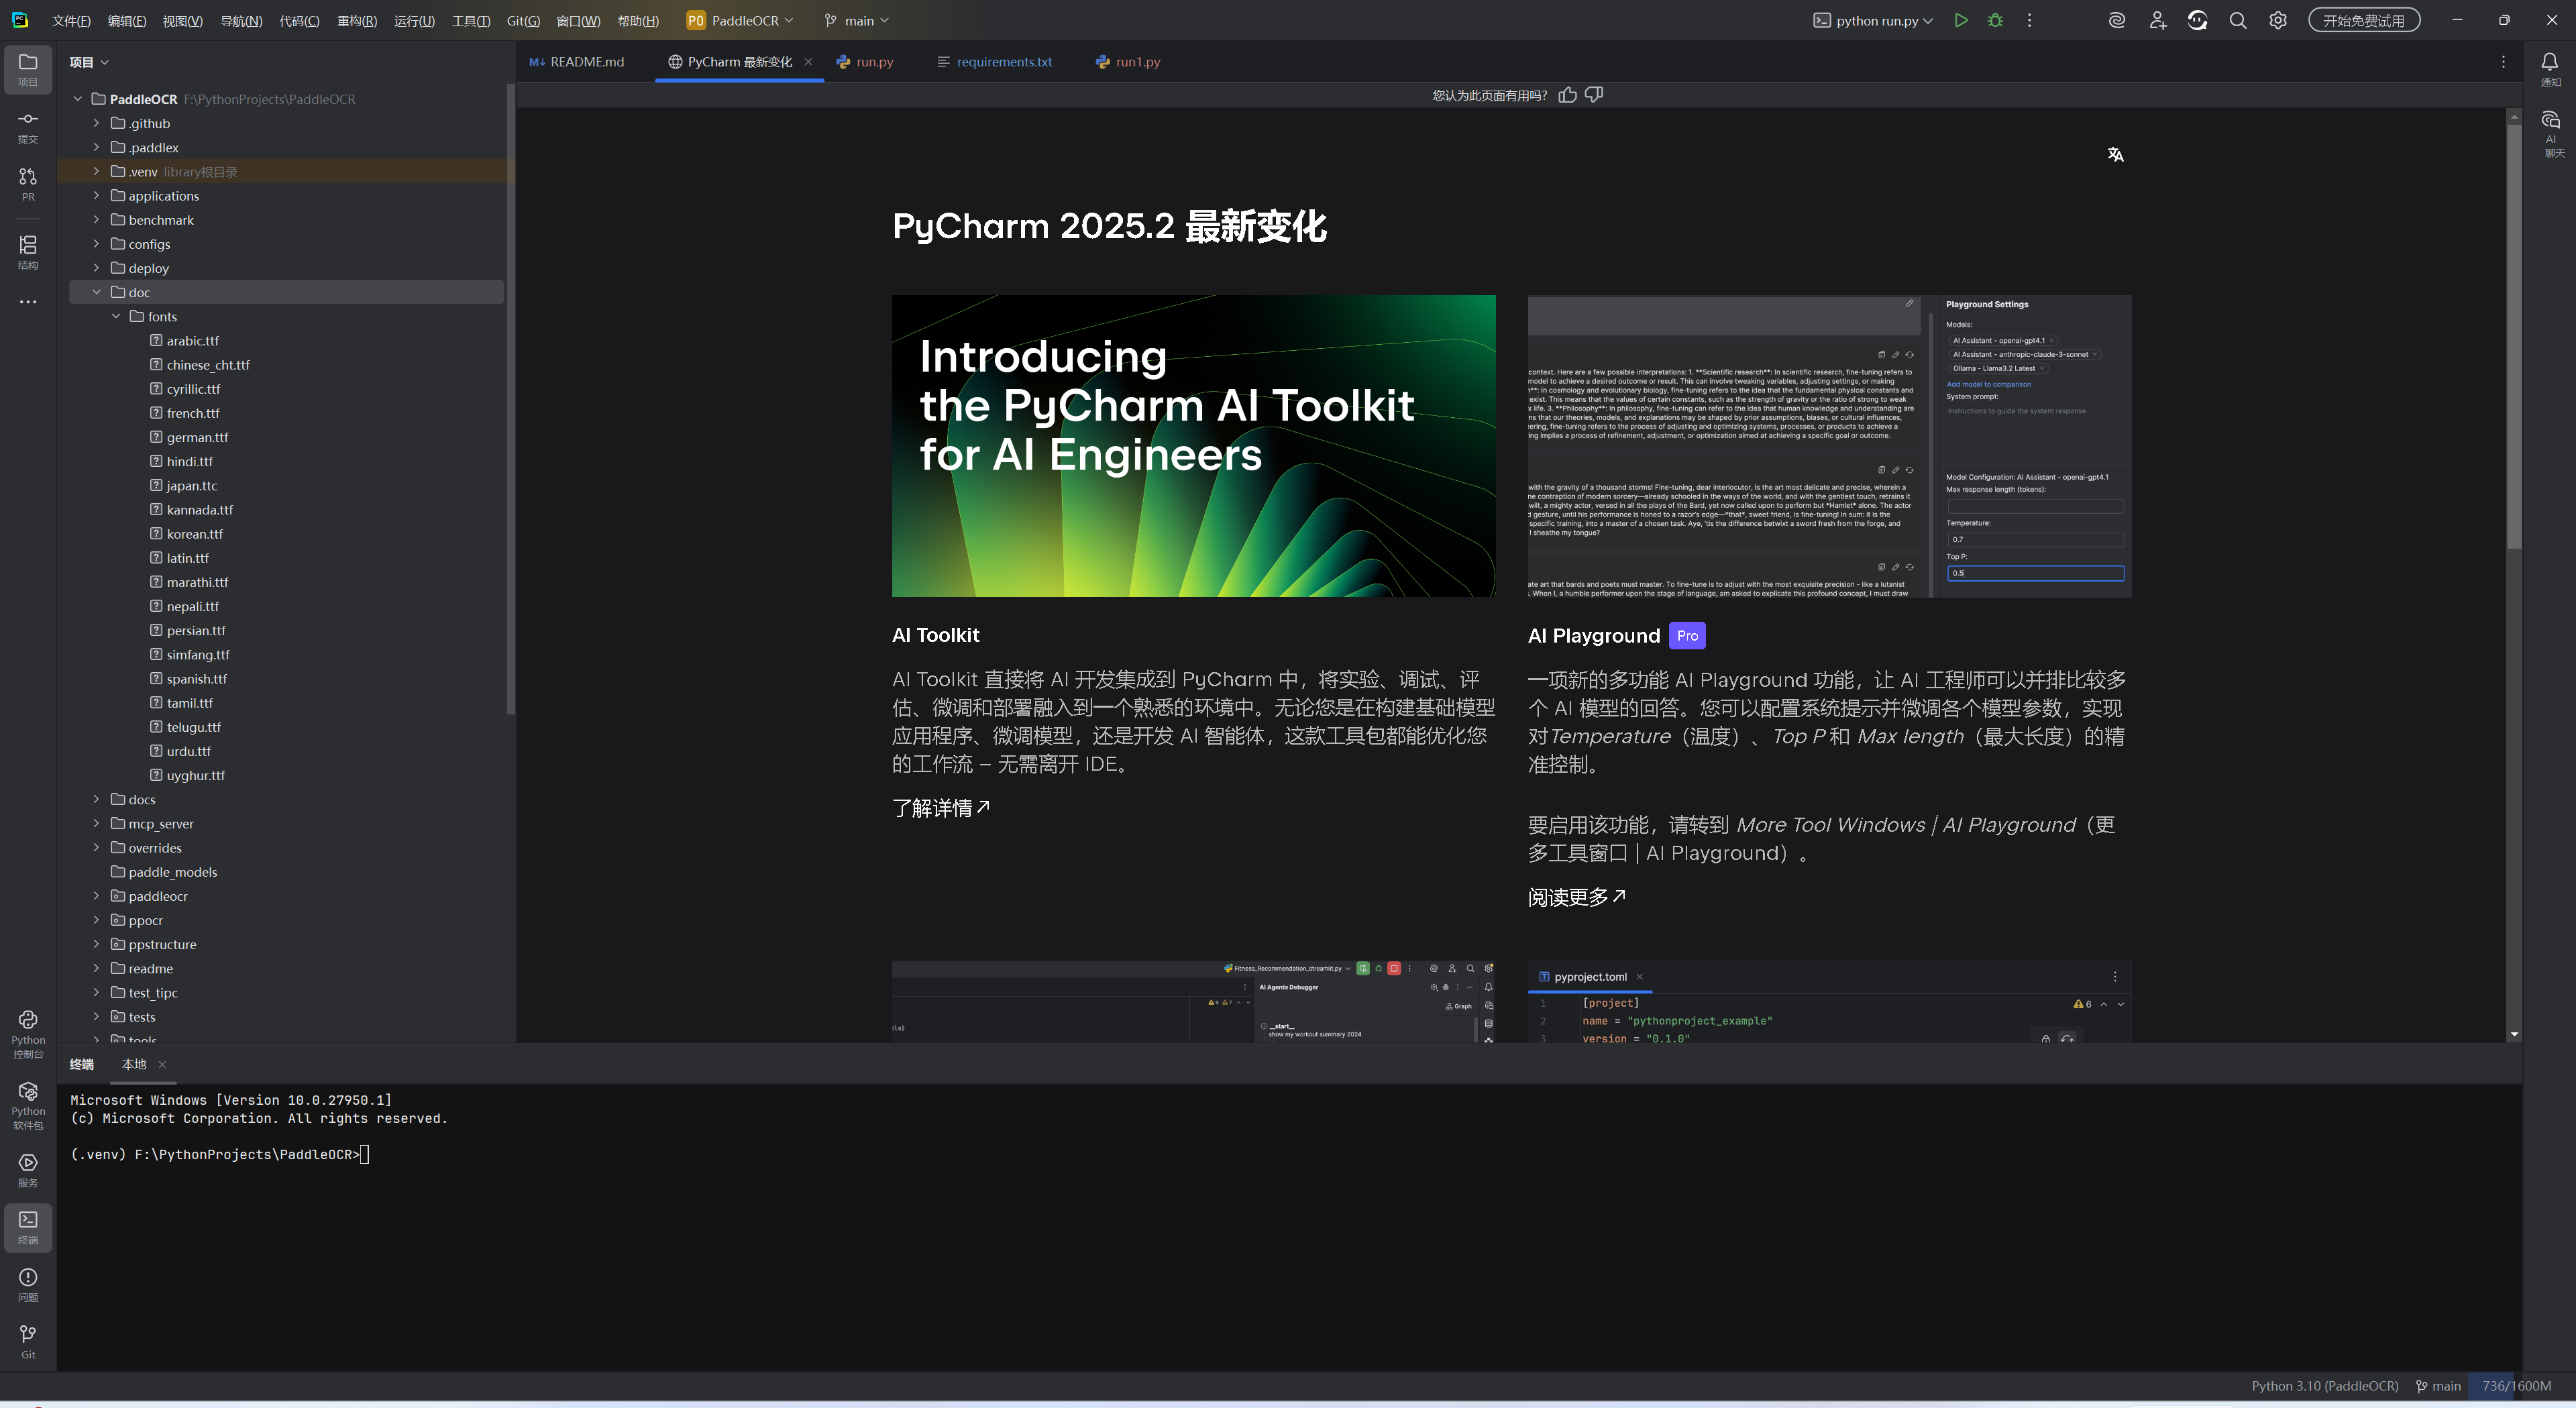This screenshot has height=1408, width=2576.
Task: Open the Project tool window icon
Action: (28, 69)
